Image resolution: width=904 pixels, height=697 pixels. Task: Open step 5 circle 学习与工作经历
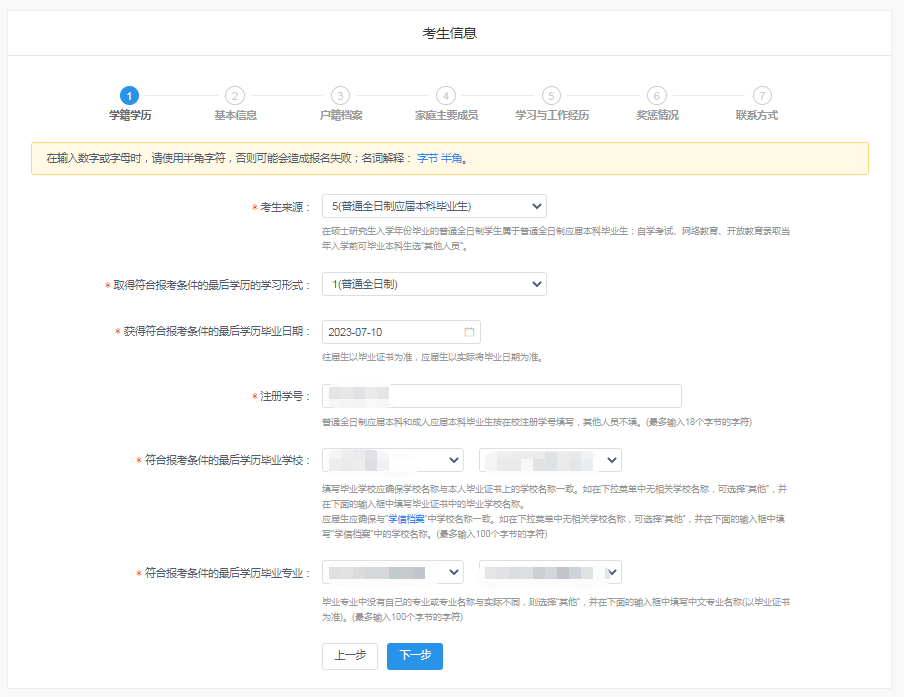point(551,95)
